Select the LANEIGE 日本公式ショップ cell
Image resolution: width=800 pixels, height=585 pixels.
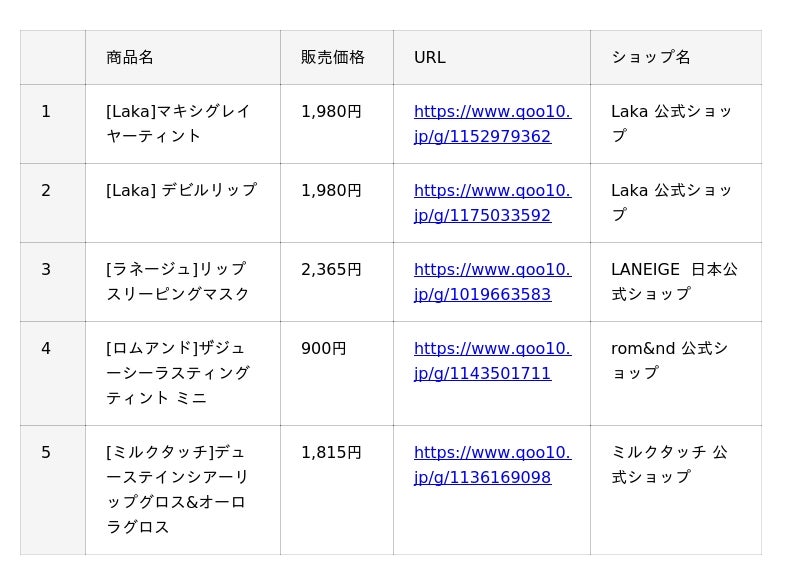coord(674,282)
